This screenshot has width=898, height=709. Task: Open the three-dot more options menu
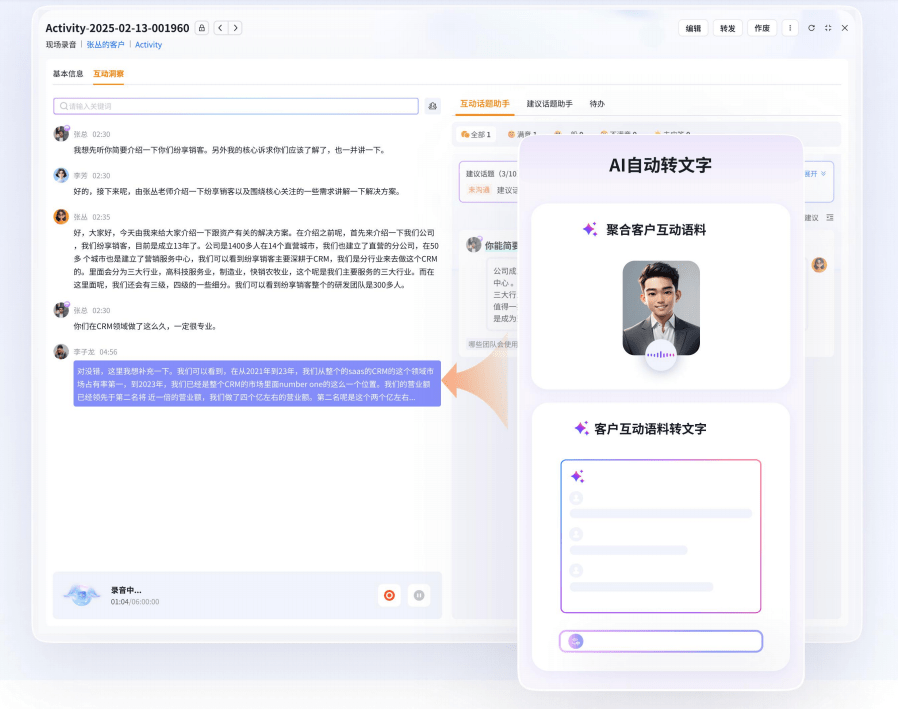pyautogui.click(x=790, y=28)
